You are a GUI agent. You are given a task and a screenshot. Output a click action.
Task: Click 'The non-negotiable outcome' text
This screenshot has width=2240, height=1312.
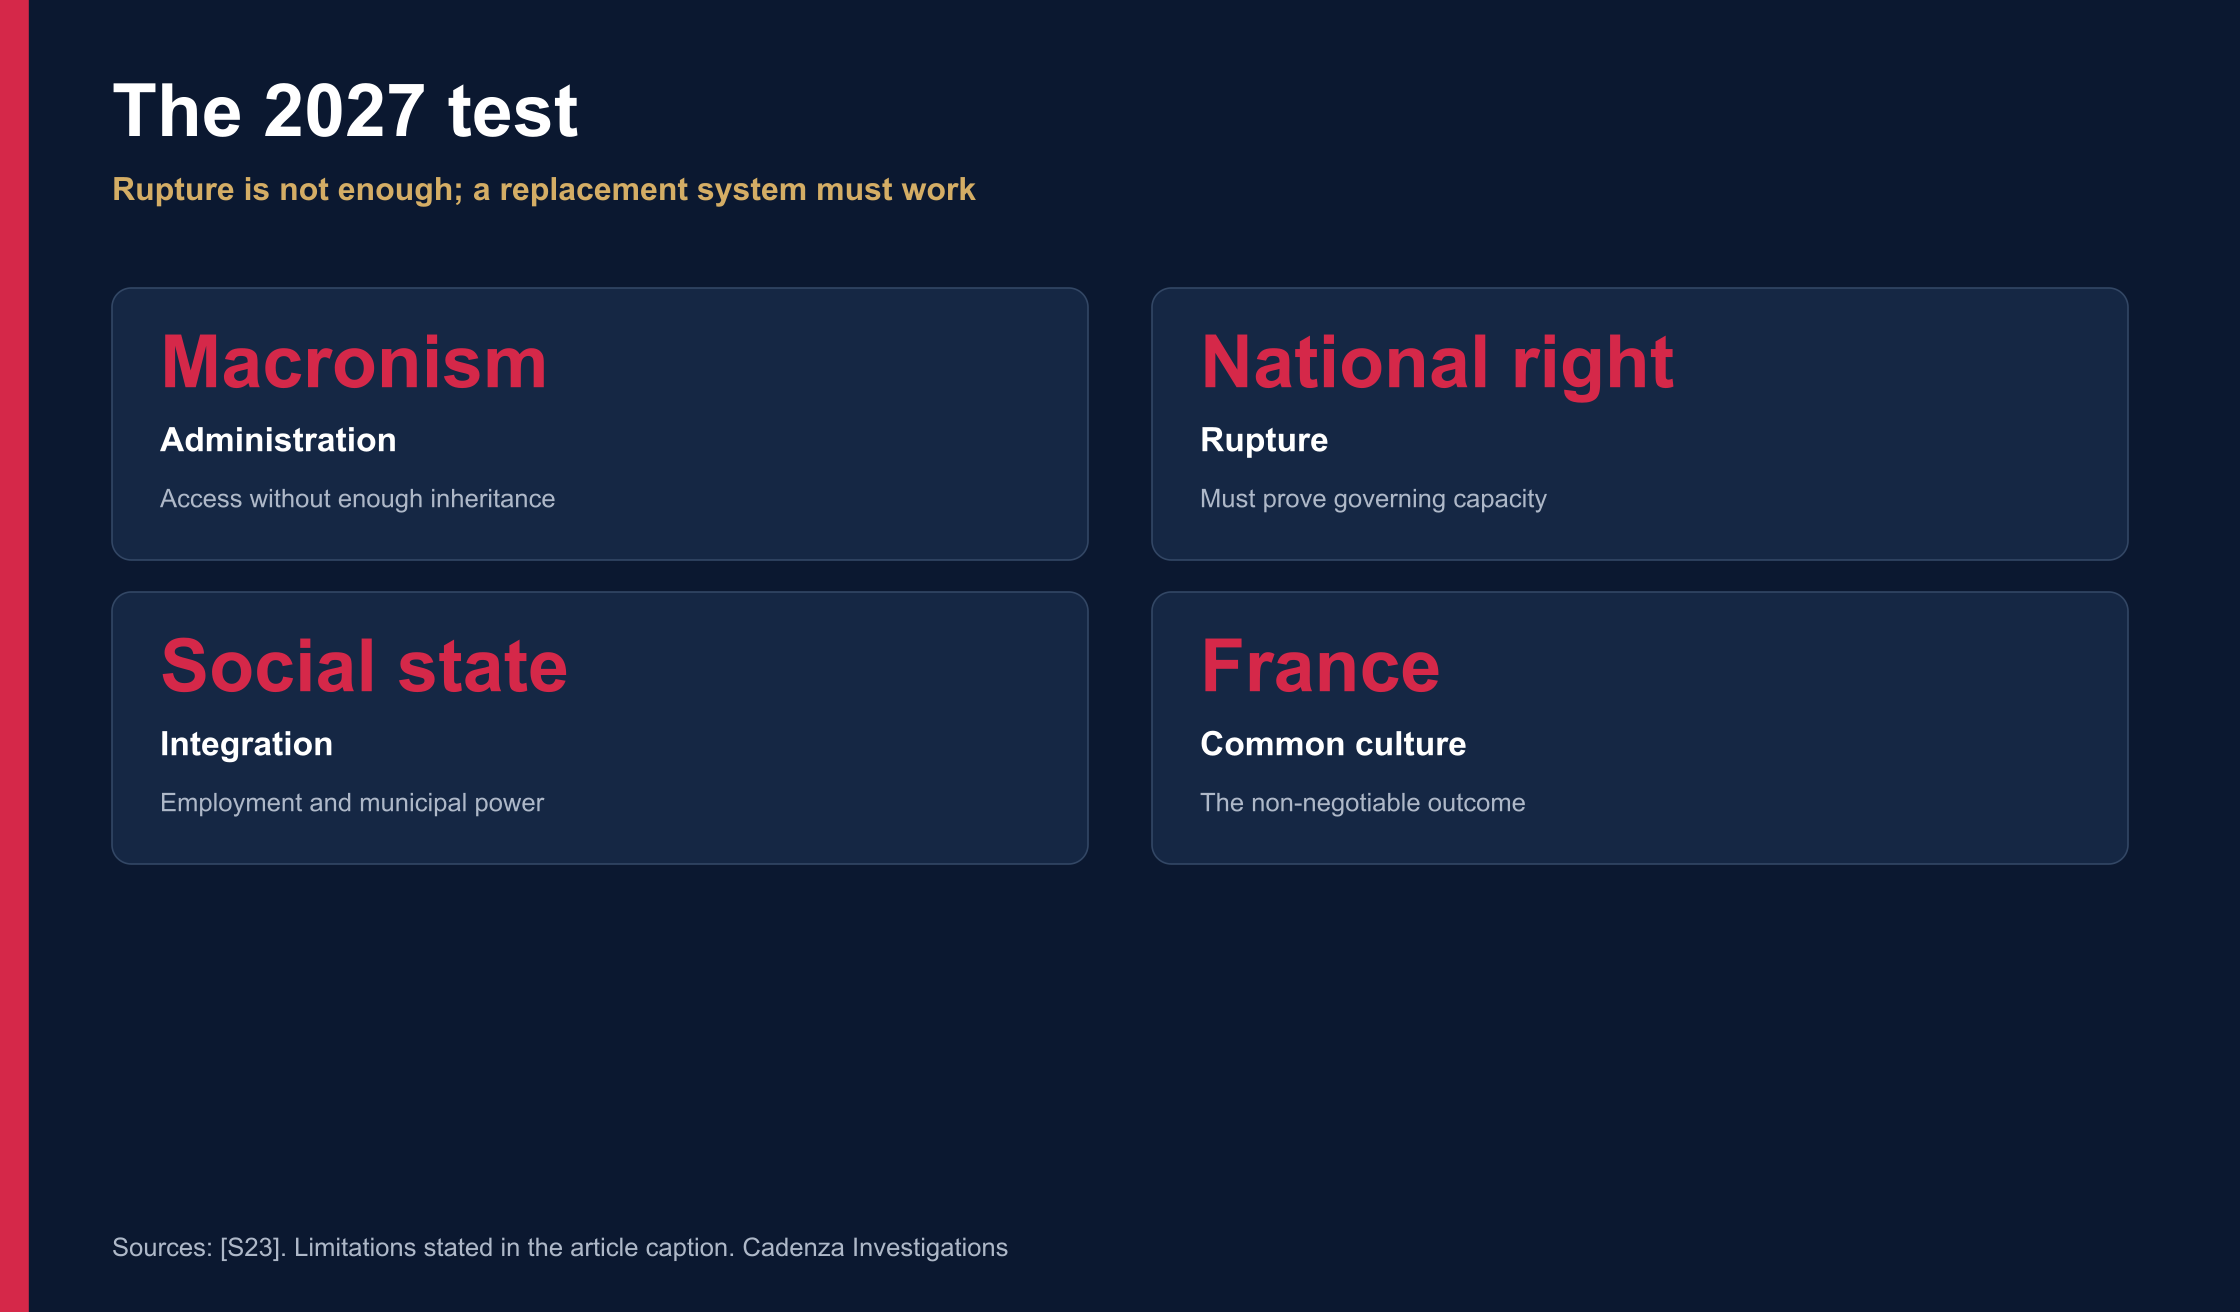coord(1362,803)
